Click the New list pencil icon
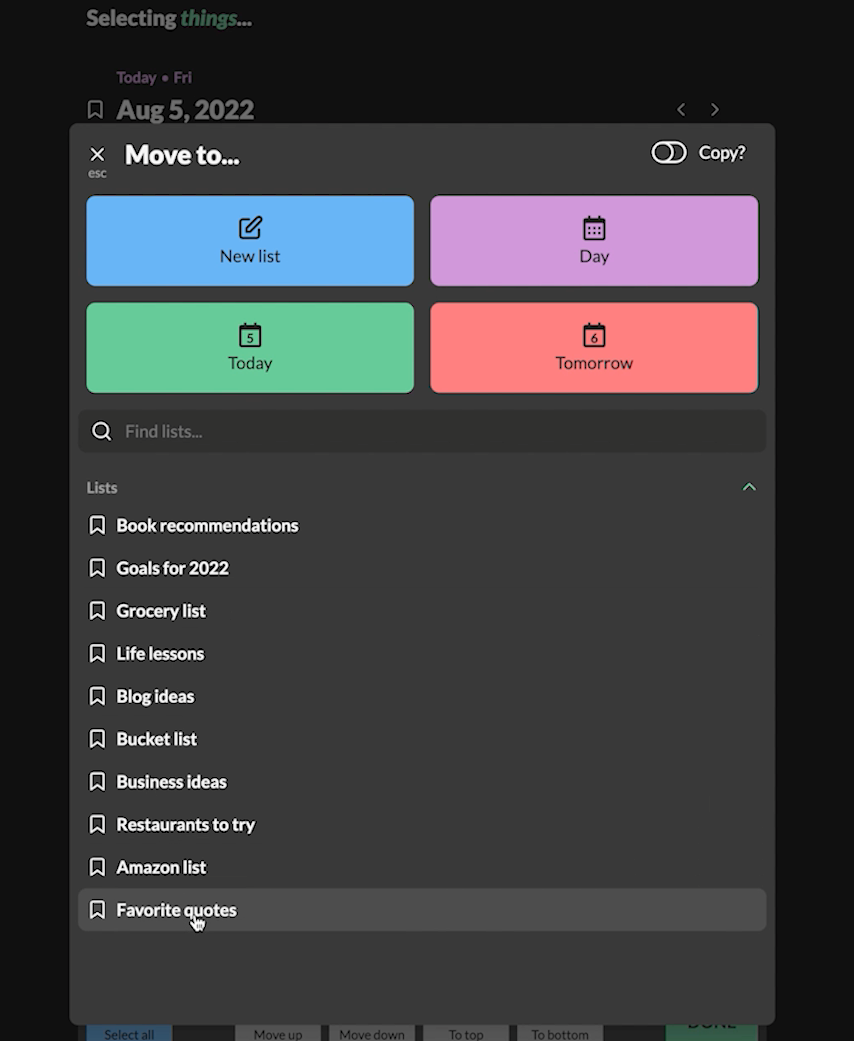Viewport: 854px width, 1041px height. click(x=250, y=228)
